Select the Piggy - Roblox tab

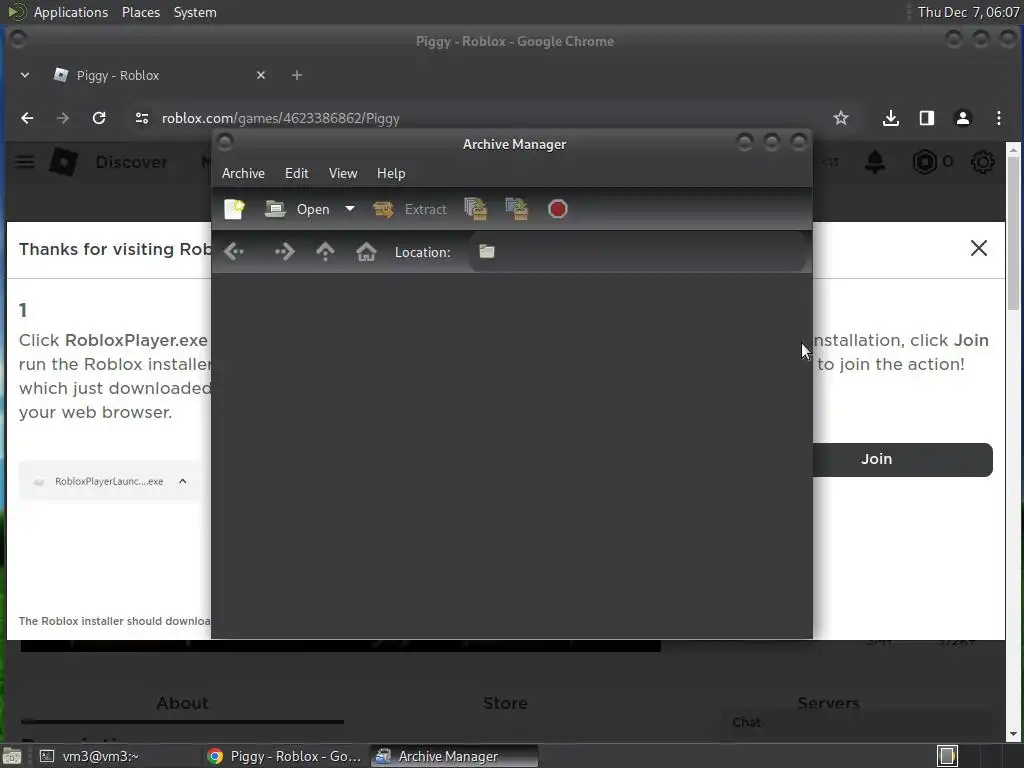point(160,75)
